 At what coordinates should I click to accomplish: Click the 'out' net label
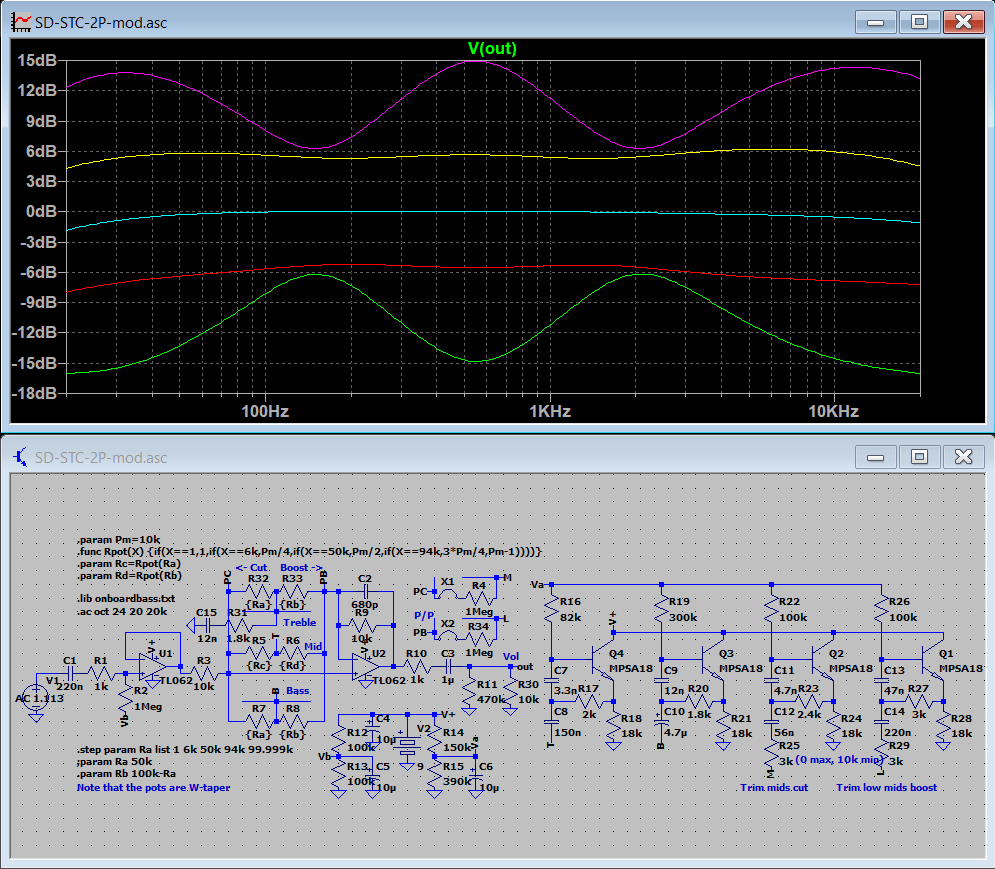click(x=525, y=667)
